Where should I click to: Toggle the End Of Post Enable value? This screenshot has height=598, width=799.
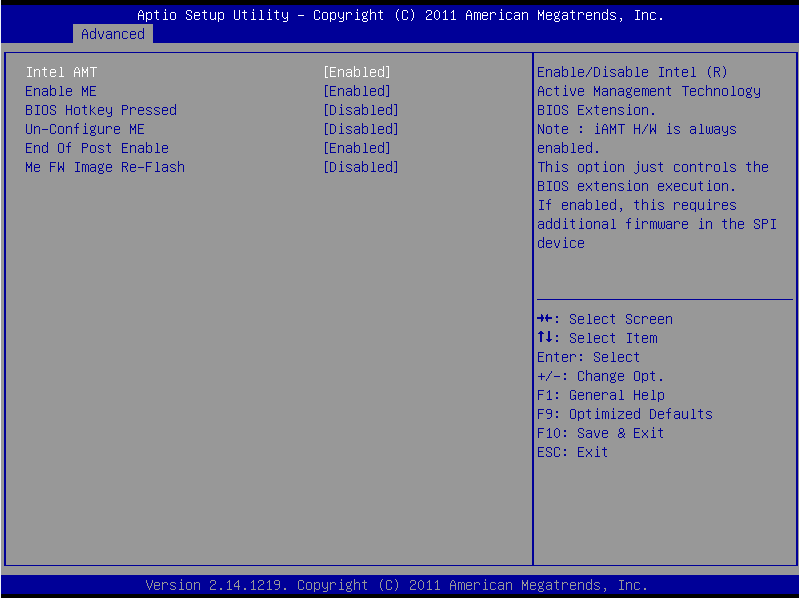pos(357,148)
